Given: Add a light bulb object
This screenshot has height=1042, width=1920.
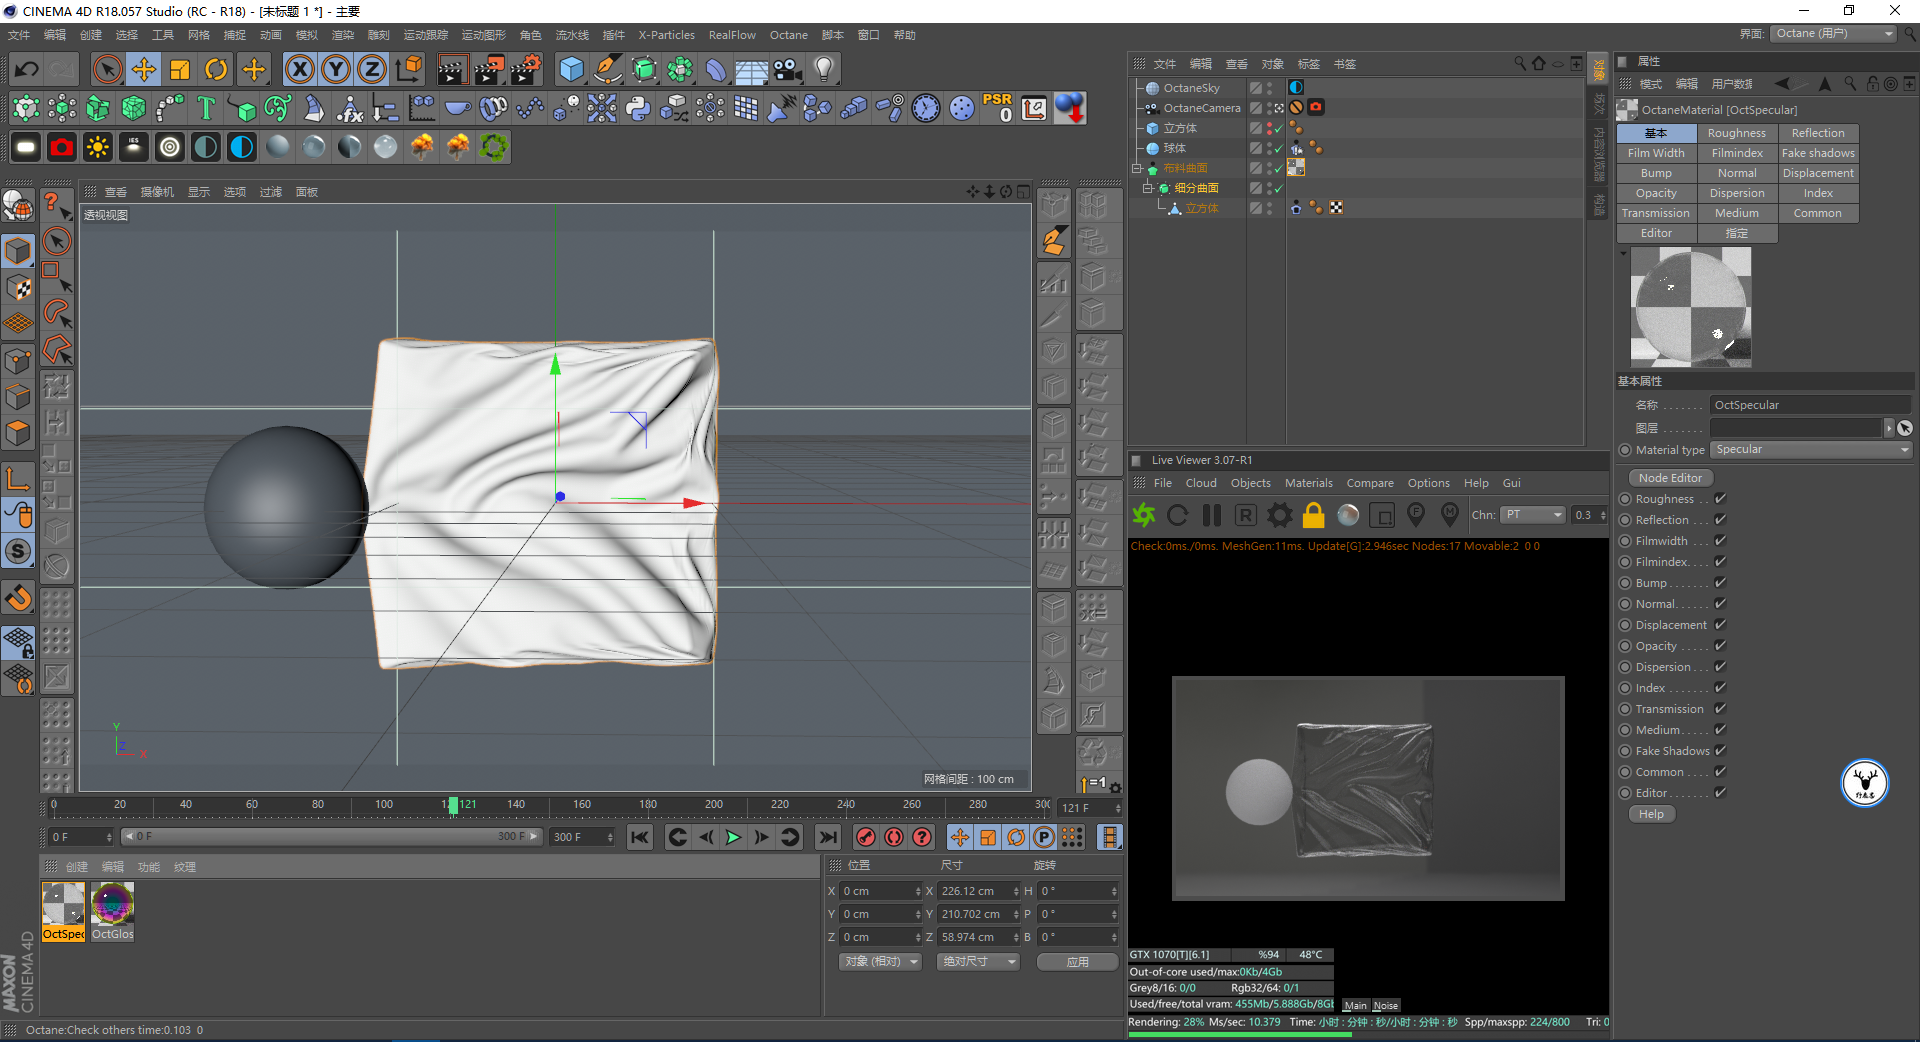Looking at the screenshot, I should (x=824, y=69).
